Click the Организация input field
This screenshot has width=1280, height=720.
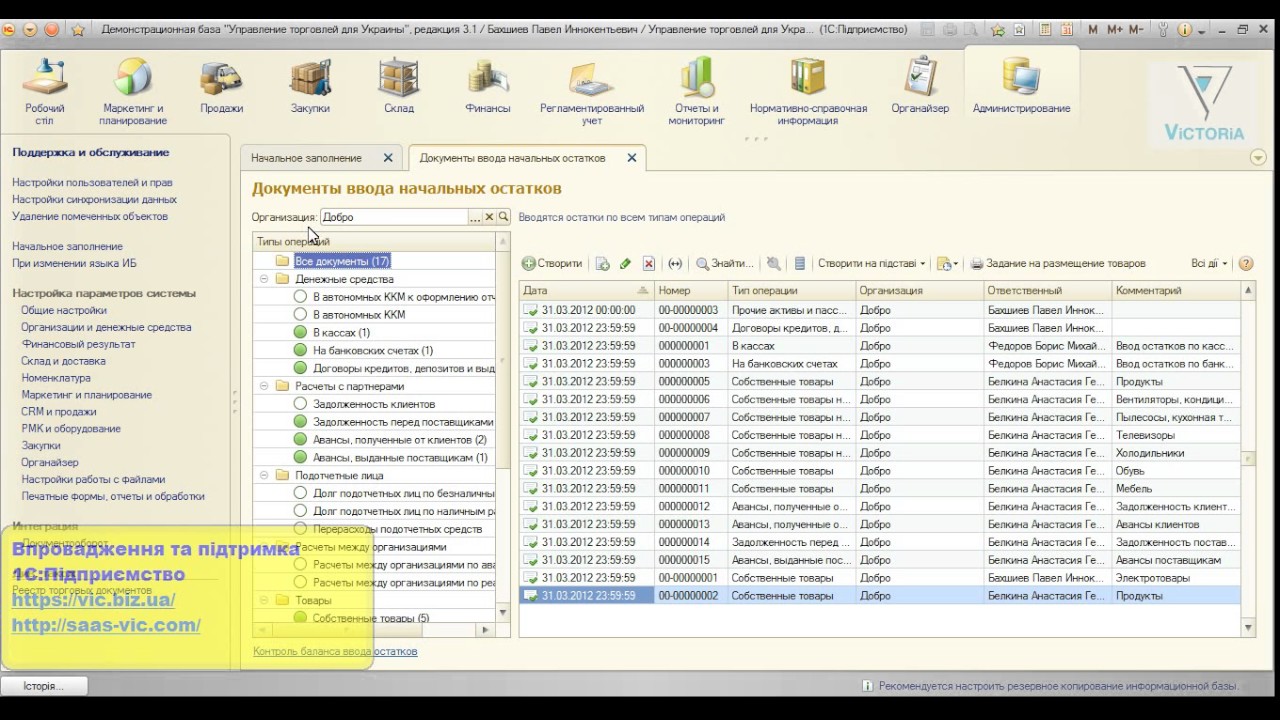tap(394, 217)
